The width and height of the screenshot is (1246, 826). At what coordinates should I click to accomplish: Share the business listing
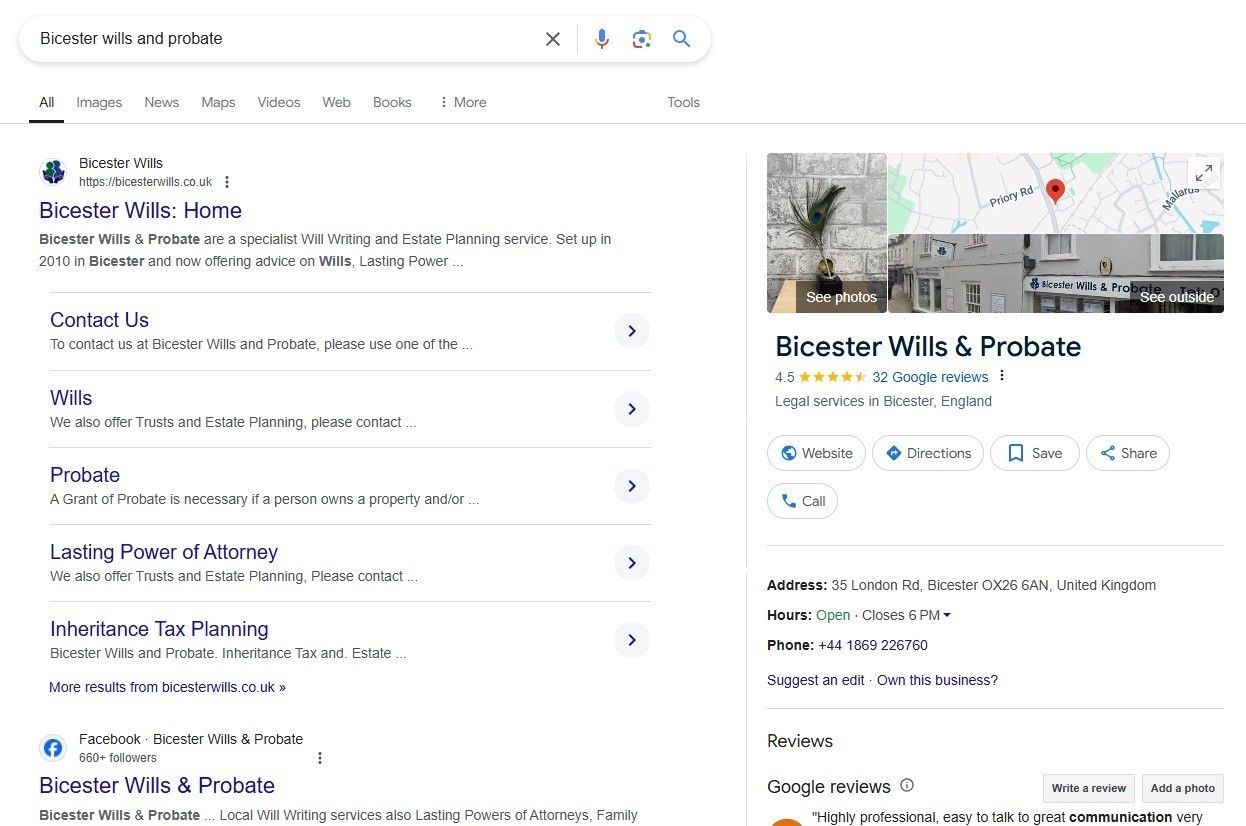point(1128,453)
